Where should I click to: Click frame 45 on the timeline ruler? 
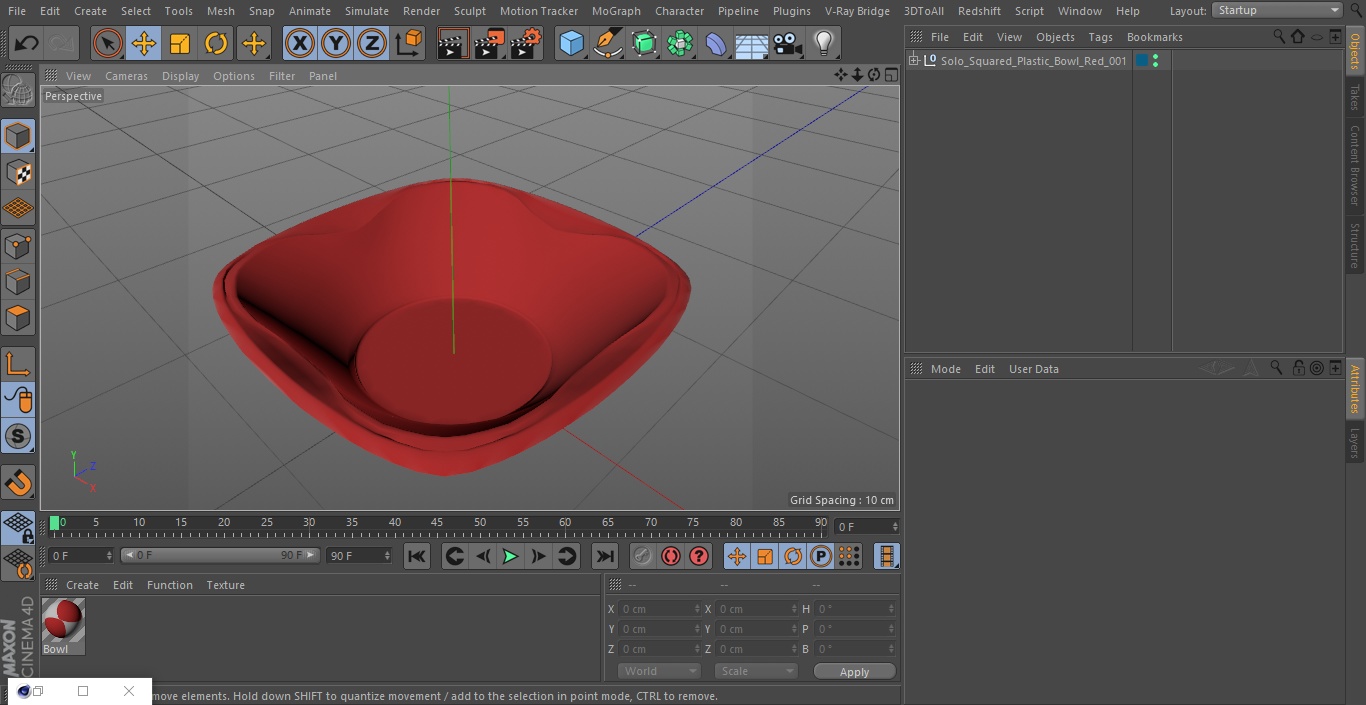[x=437, y=523]
